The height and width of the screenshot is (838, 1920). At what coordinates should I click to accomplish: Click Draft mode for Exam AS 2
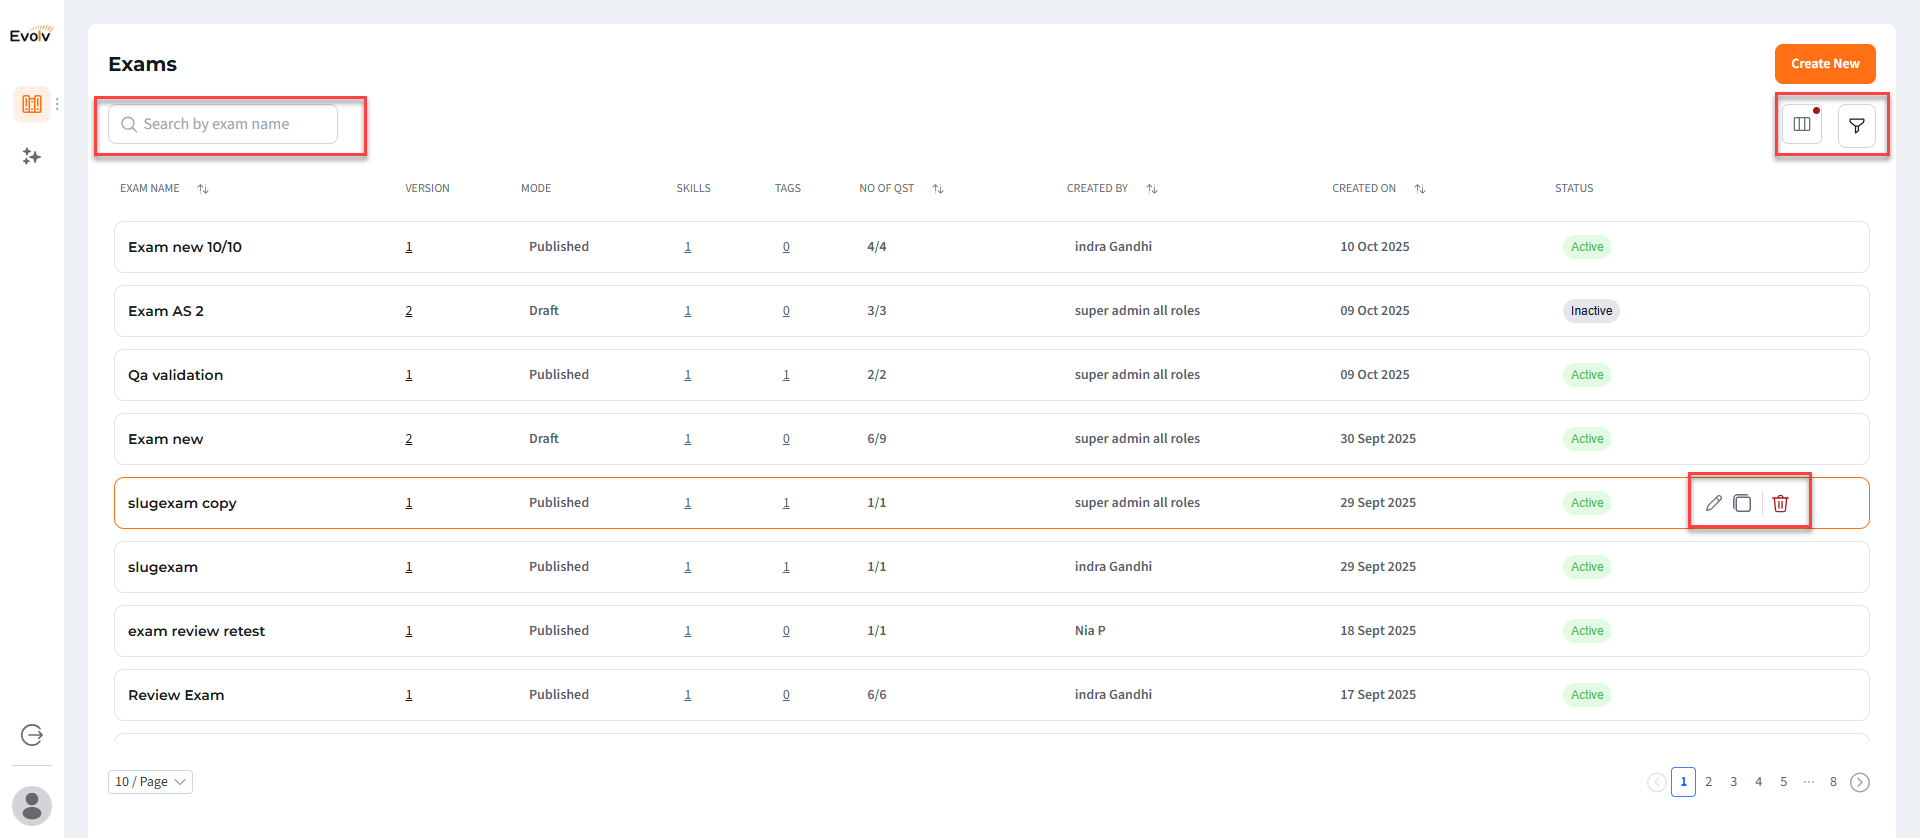(544, 311)
